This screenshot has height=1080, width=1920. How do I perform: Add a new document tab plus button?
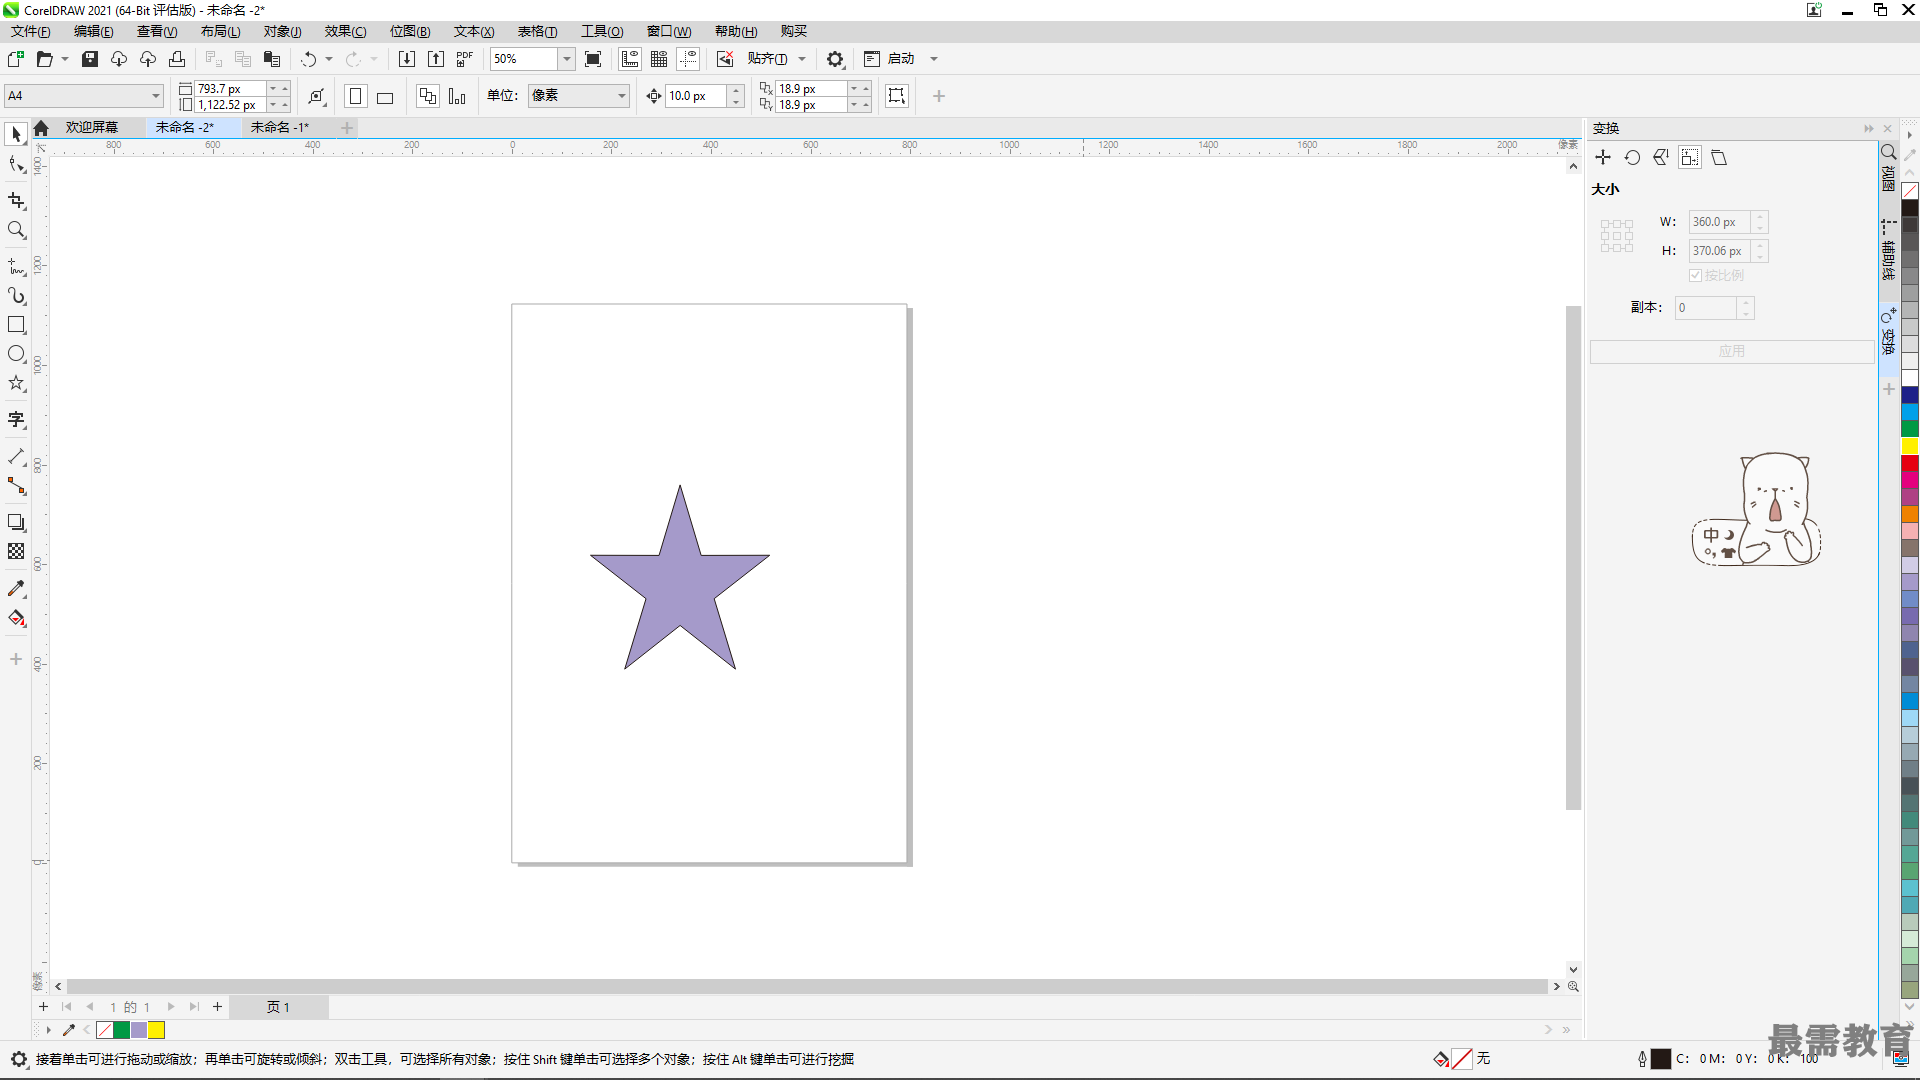pos(347,127)
